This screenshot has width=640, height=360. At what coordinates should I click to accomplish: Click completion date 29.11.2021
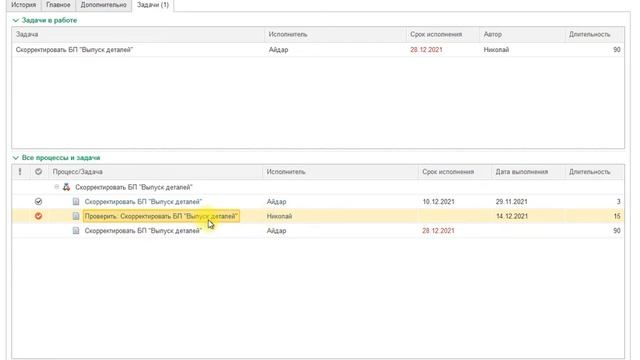(511, 202)
